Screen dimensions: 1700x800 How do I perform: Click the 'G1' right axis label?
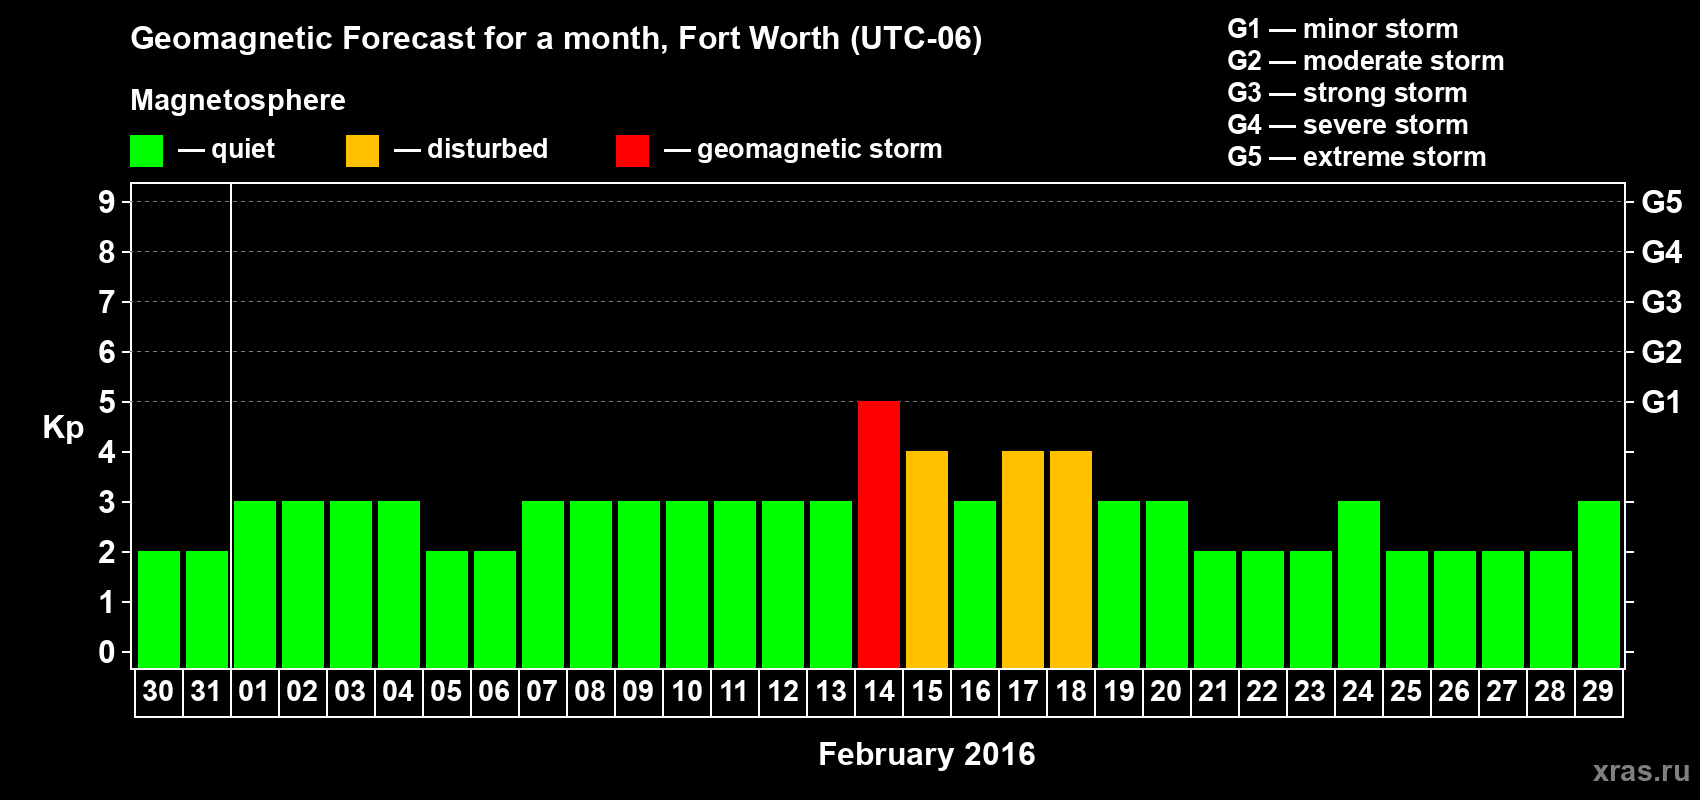[x=1662, y=402]
